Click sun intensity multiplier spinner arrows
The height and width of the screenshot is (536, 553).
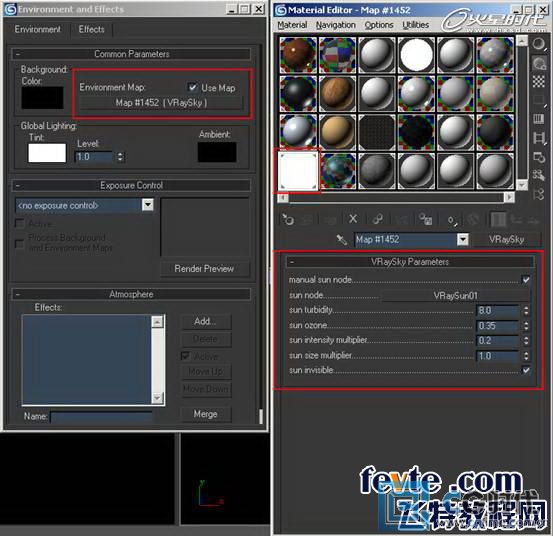[526, 341]
